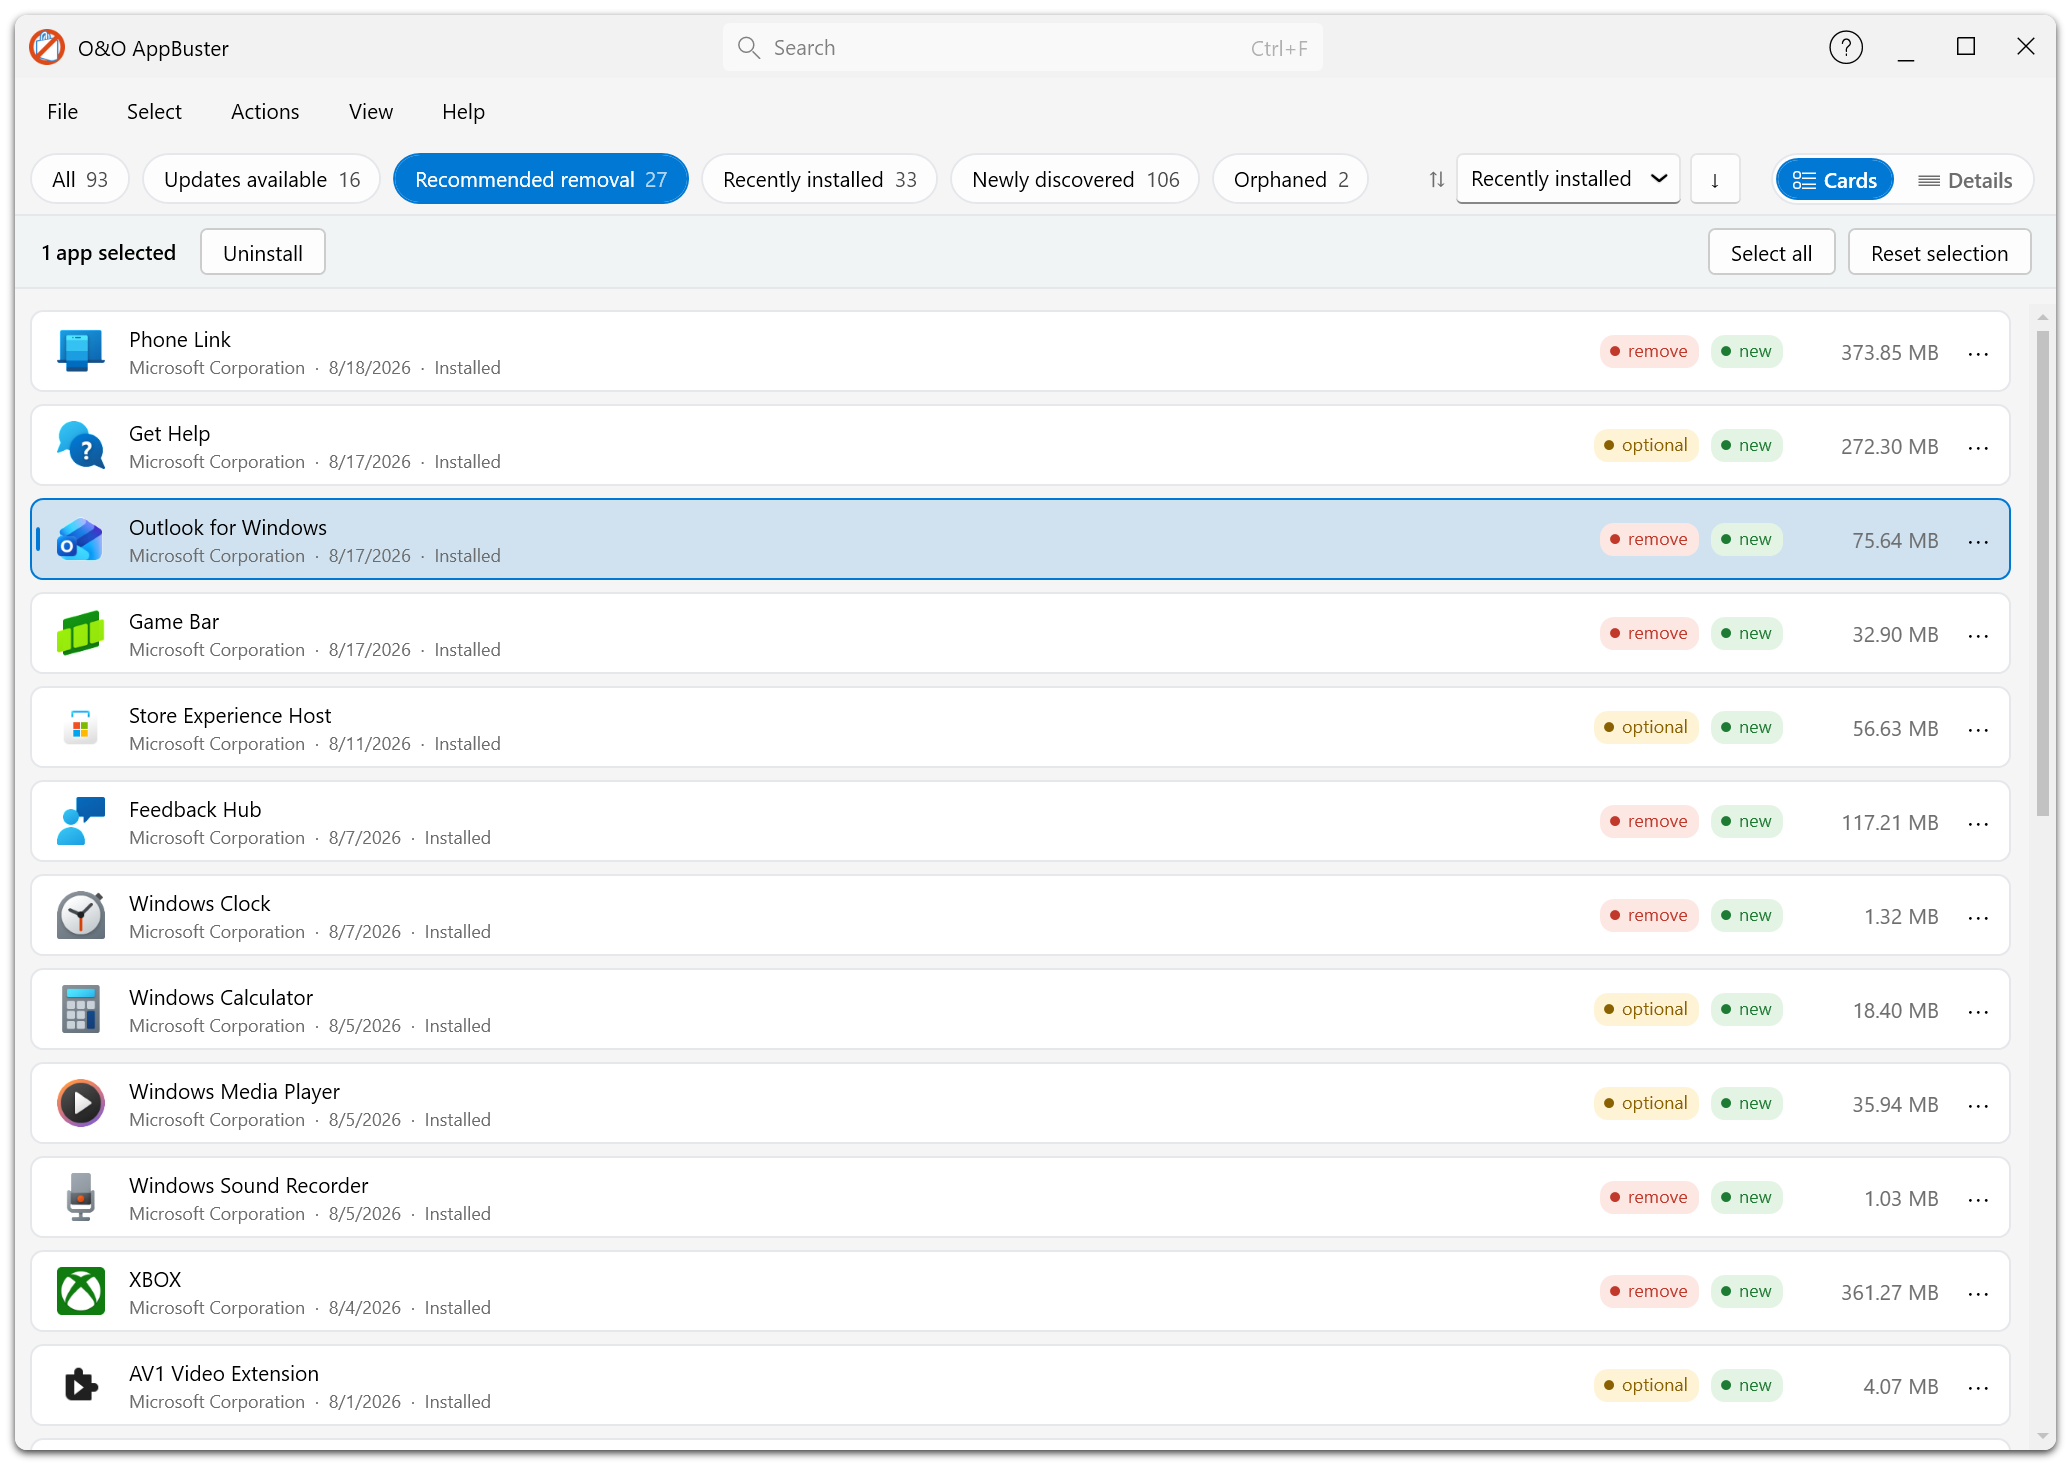Open the Actions menu
2071x1465 pixels.
coord(265,111)
